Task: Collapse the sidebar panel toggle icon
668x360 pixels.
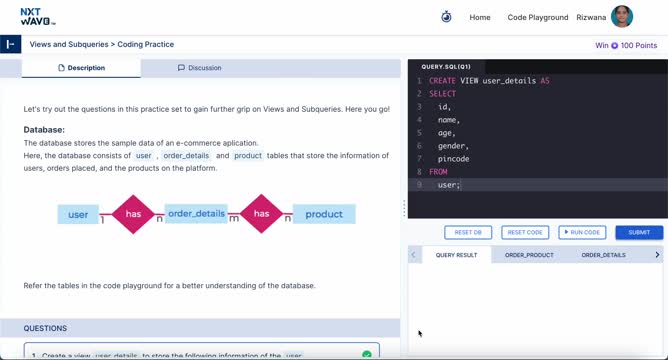Action: tap(11, 44)
